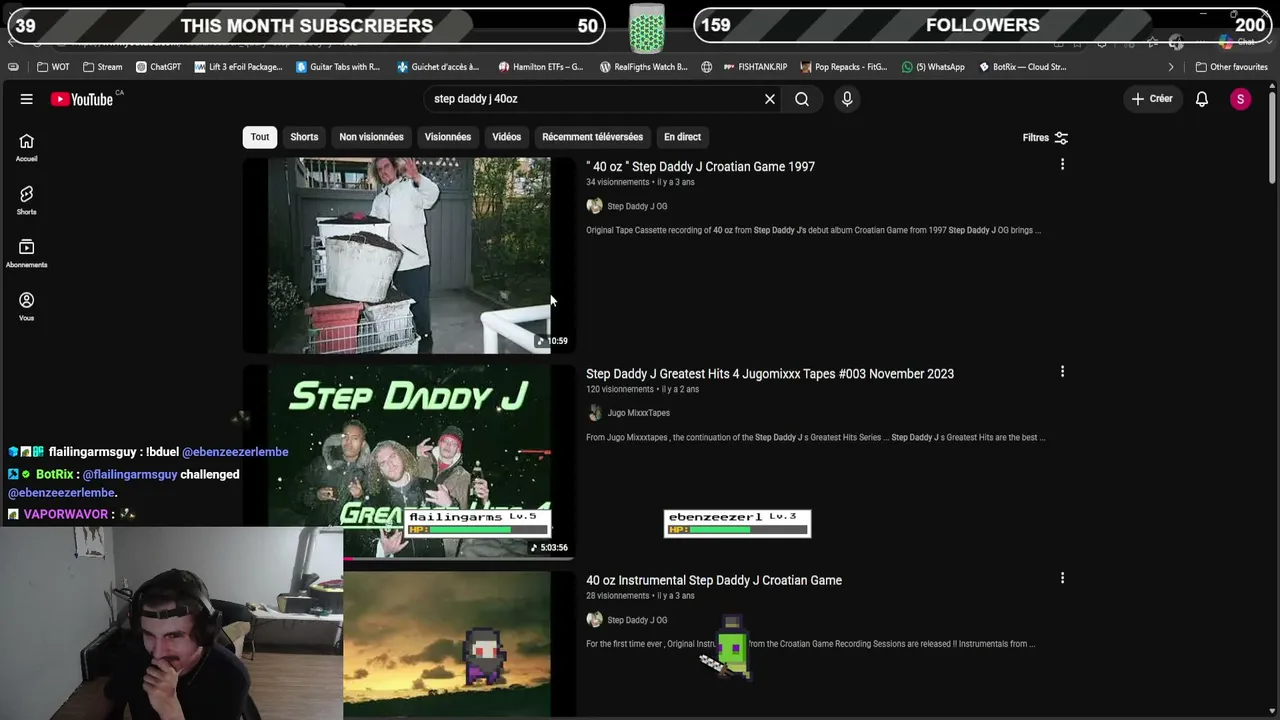Select the Tout filter chip
The width and height of the screenshot is (1280, 720).
pos(260,137)
